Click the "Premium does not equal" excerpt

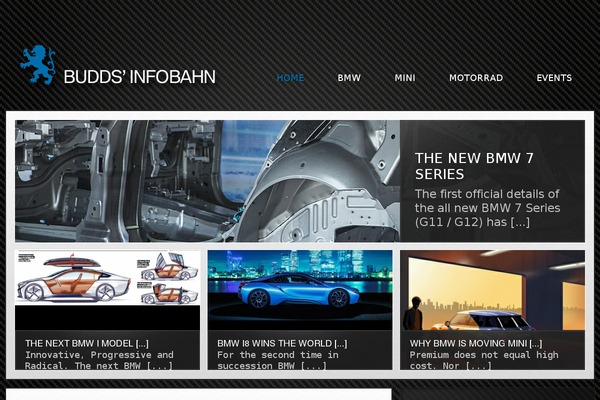484,360
